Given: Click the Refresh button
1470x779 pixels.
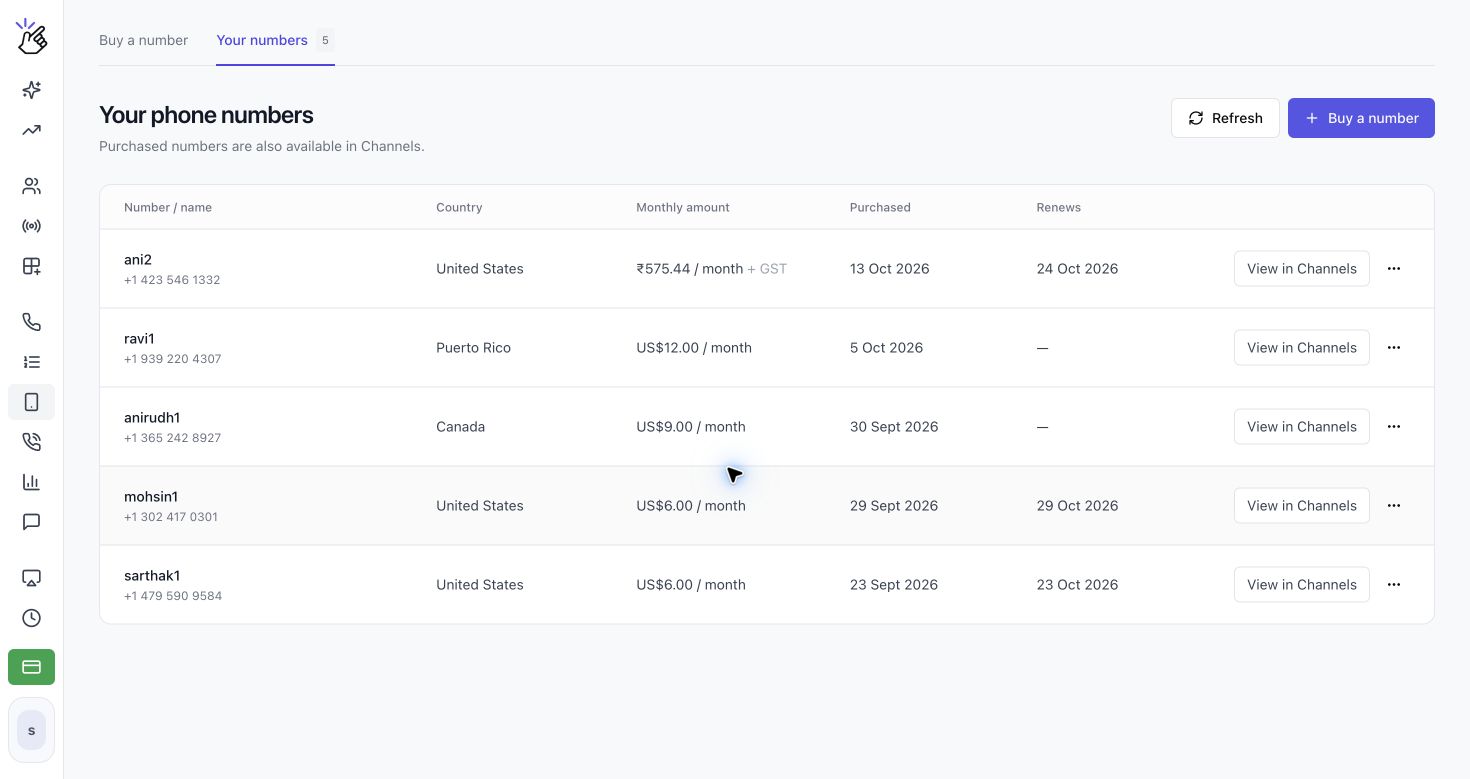Looking at the screenshot, I should 1225,118.
